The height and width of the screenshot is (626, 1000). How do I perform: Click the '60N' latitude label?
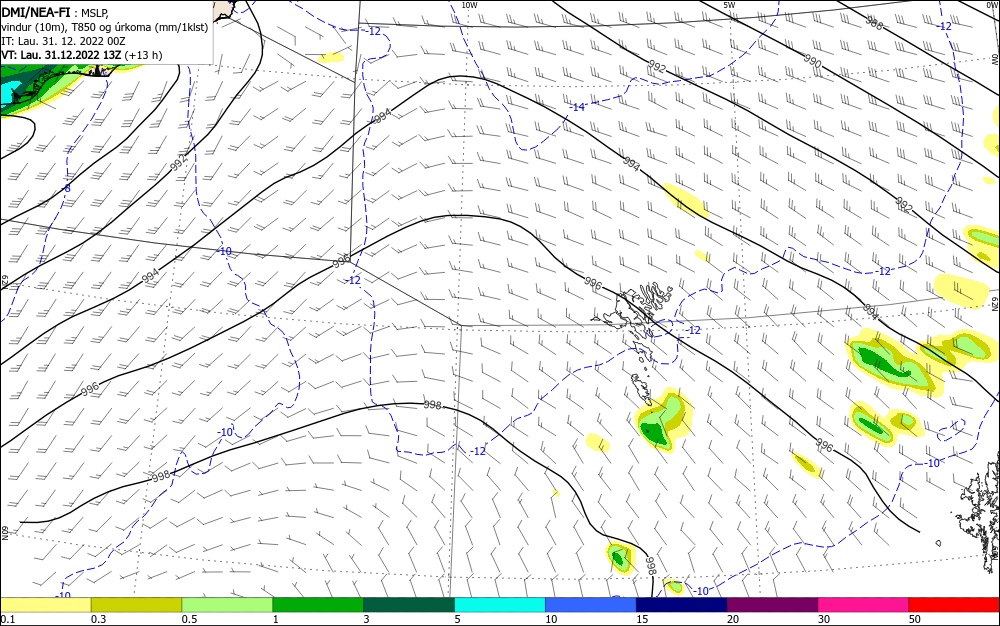click(5, 532)
